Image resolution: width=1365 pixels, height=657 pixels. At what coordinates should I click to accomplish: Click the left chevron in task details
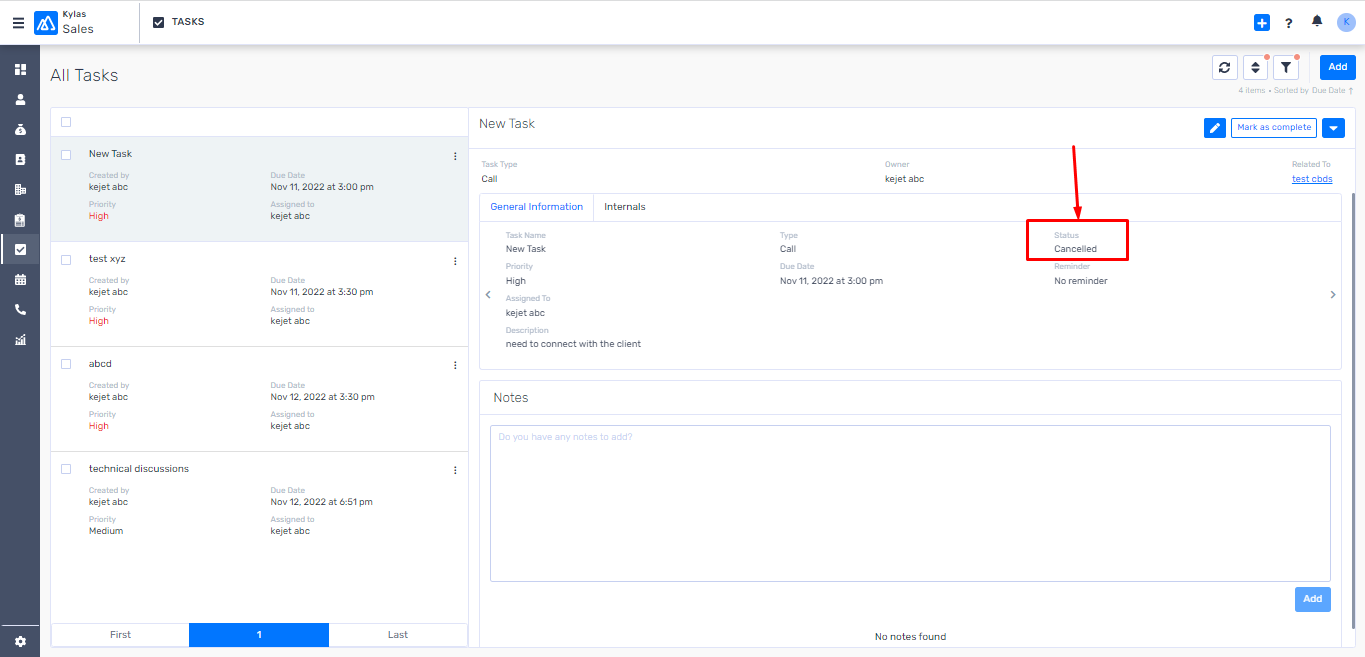[x=488, y=295]
